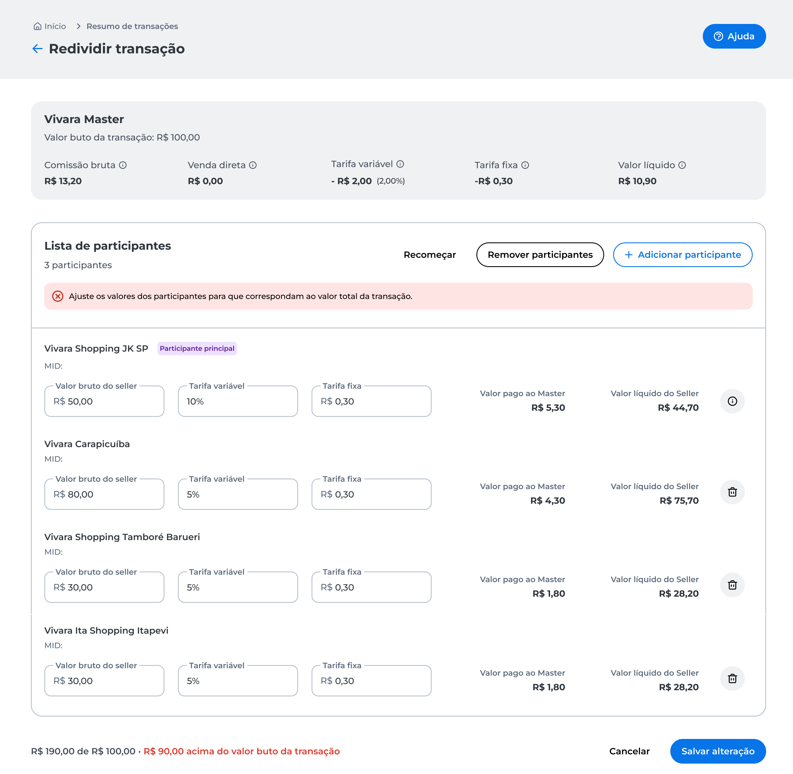Click info icon for Vivara Shopping JK SP
793x774 pixels.
(x=732, y=401)
